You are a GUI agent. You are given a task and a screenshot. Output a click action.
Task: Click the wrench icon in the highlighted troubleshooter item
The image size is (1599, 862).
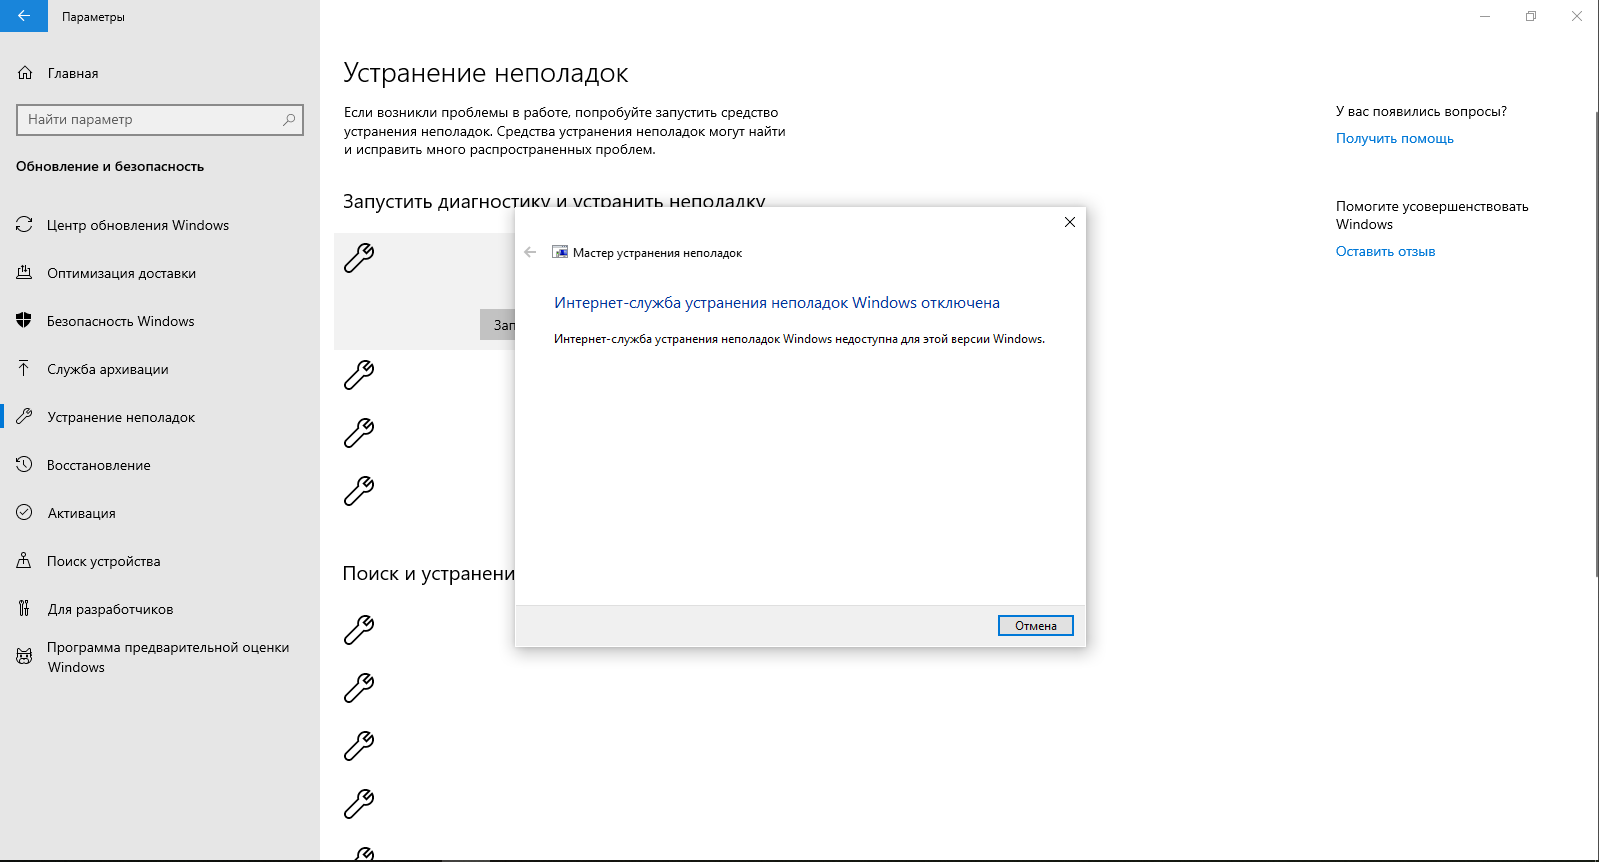(x=359, y=258)
